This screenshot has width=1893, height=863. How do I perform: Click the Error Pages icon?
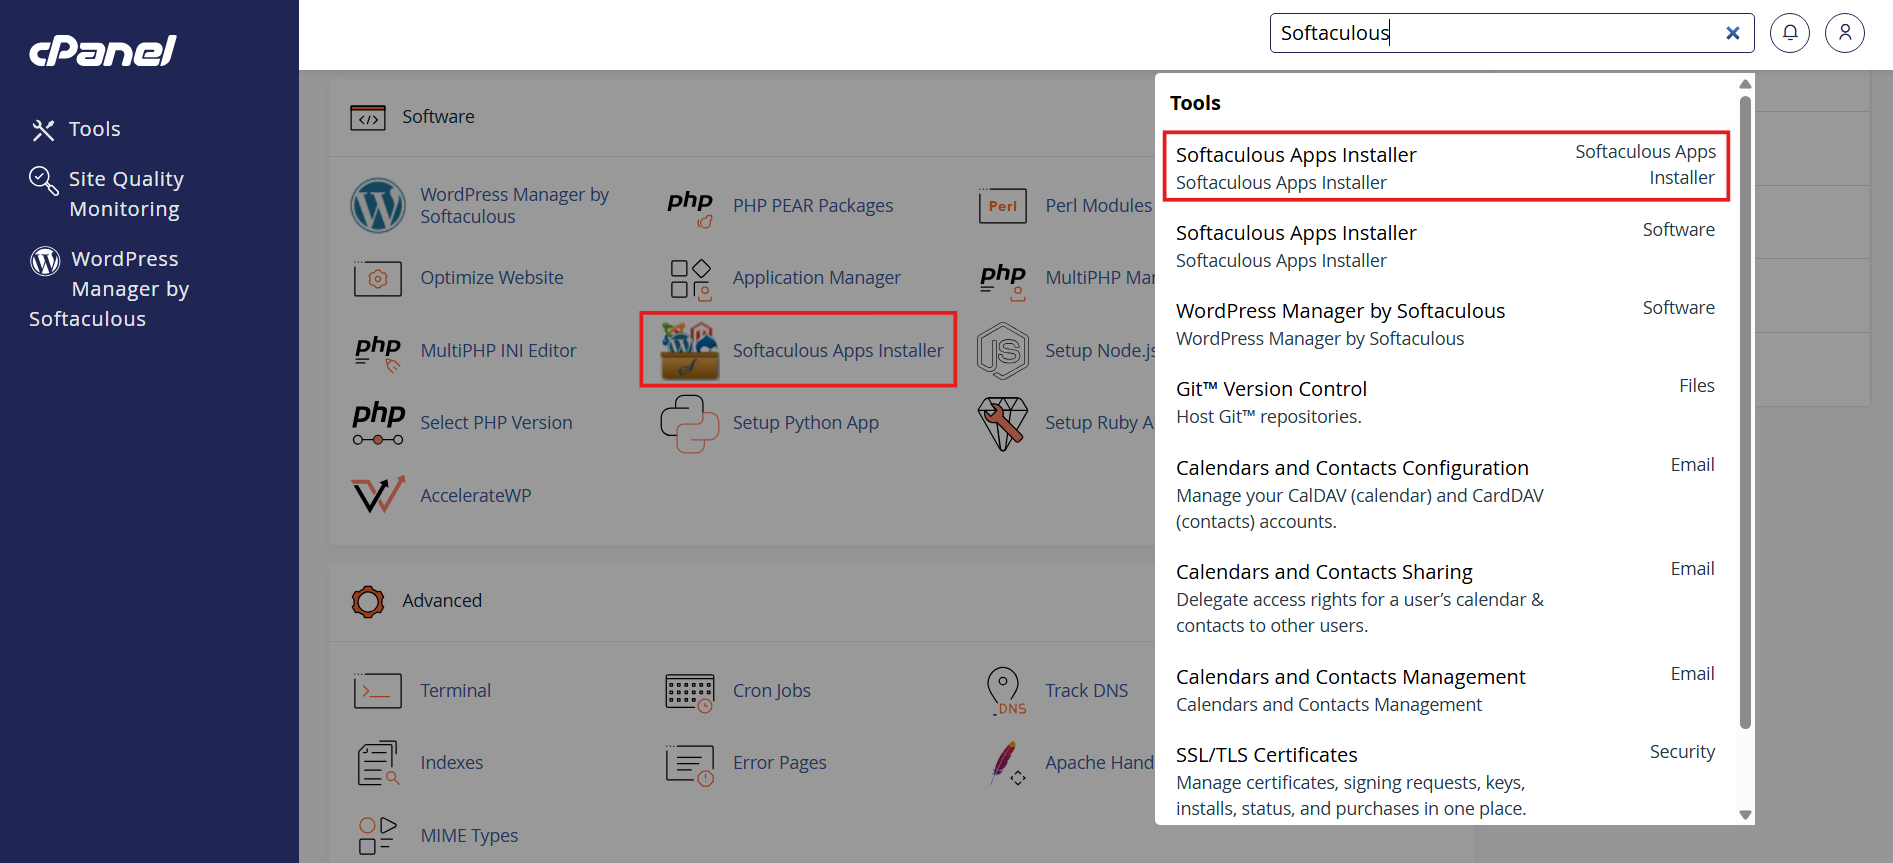pos(690,765)
